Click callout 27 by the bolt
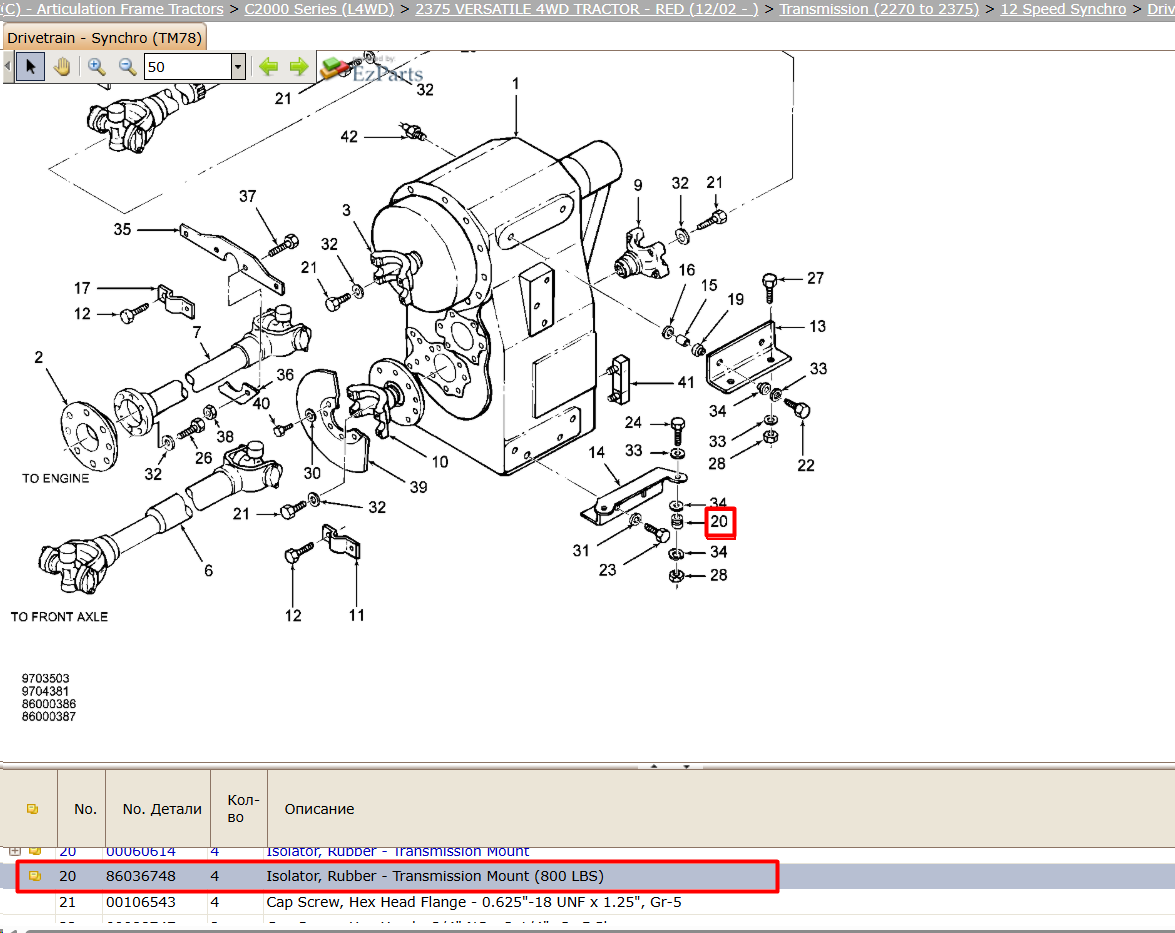 [x=815, y=279]
